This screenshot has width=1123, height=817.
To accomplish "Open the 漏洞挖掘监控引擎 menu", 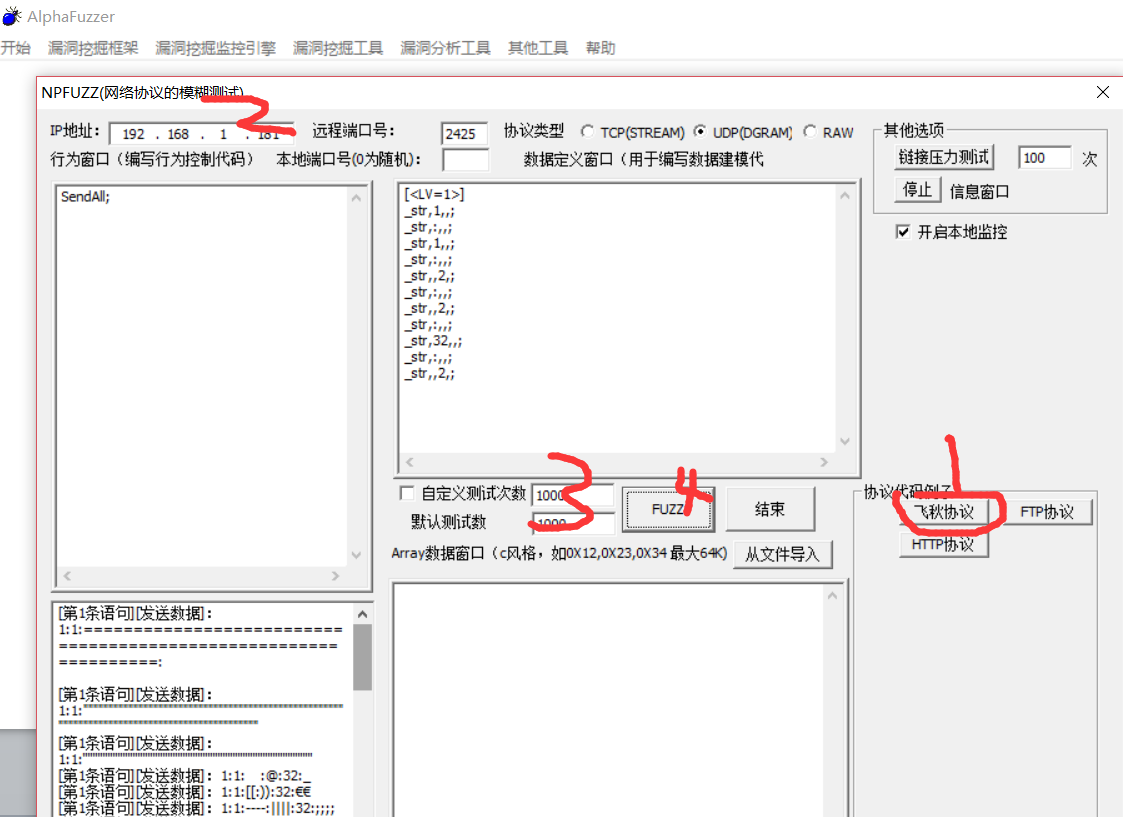I will 216,48.
